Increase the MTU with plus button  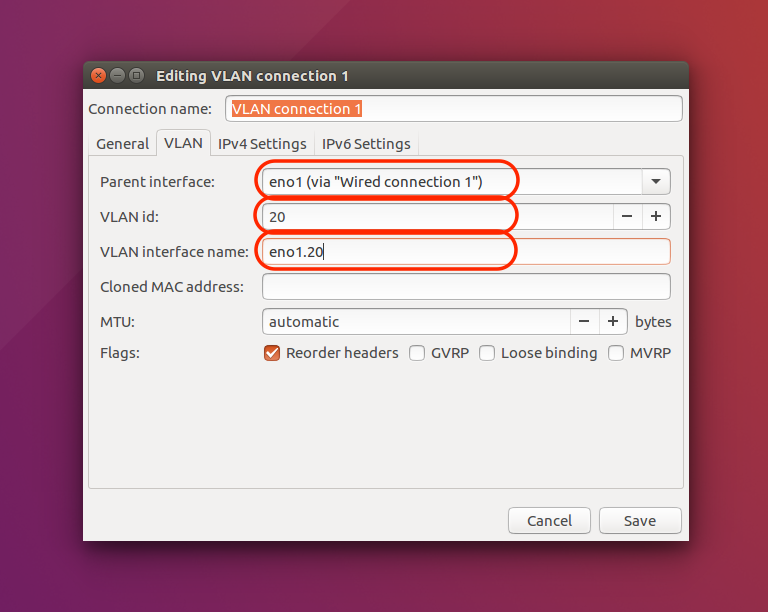coord(613,322)
